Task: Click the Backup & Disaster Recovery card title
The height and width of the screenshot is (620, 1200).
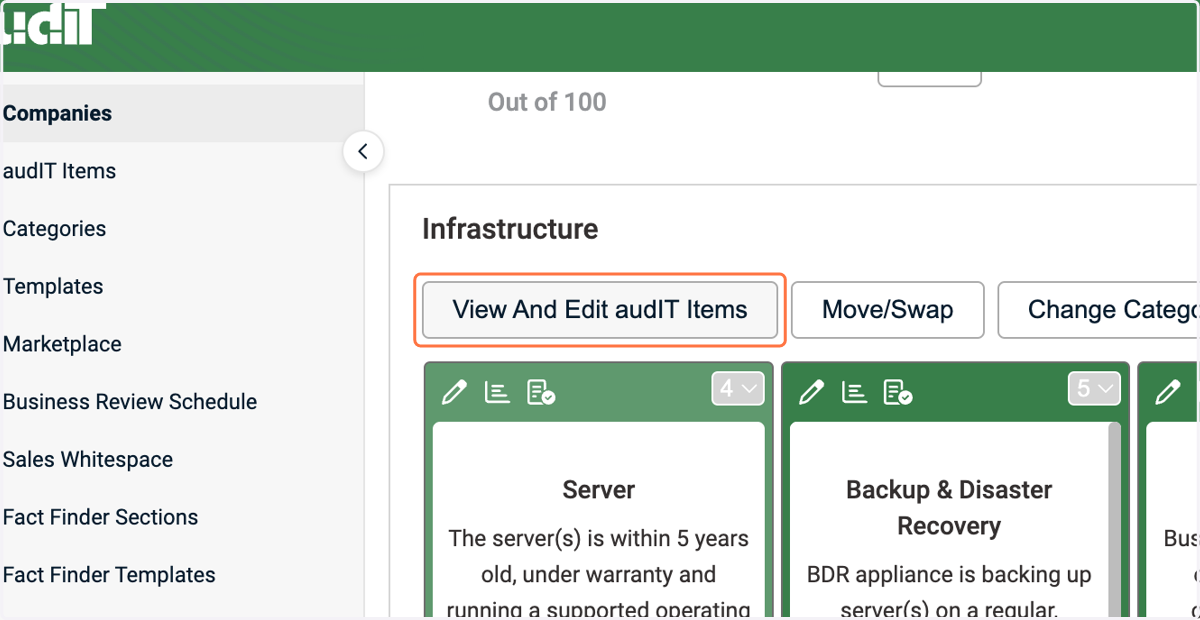Action: pyautogui.click(x=949, y=508)
